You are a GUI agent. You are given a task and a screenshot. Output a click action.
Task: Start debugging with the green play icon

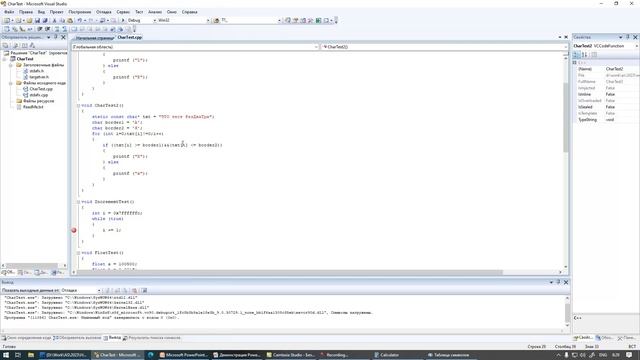click(x=123, y=20)
